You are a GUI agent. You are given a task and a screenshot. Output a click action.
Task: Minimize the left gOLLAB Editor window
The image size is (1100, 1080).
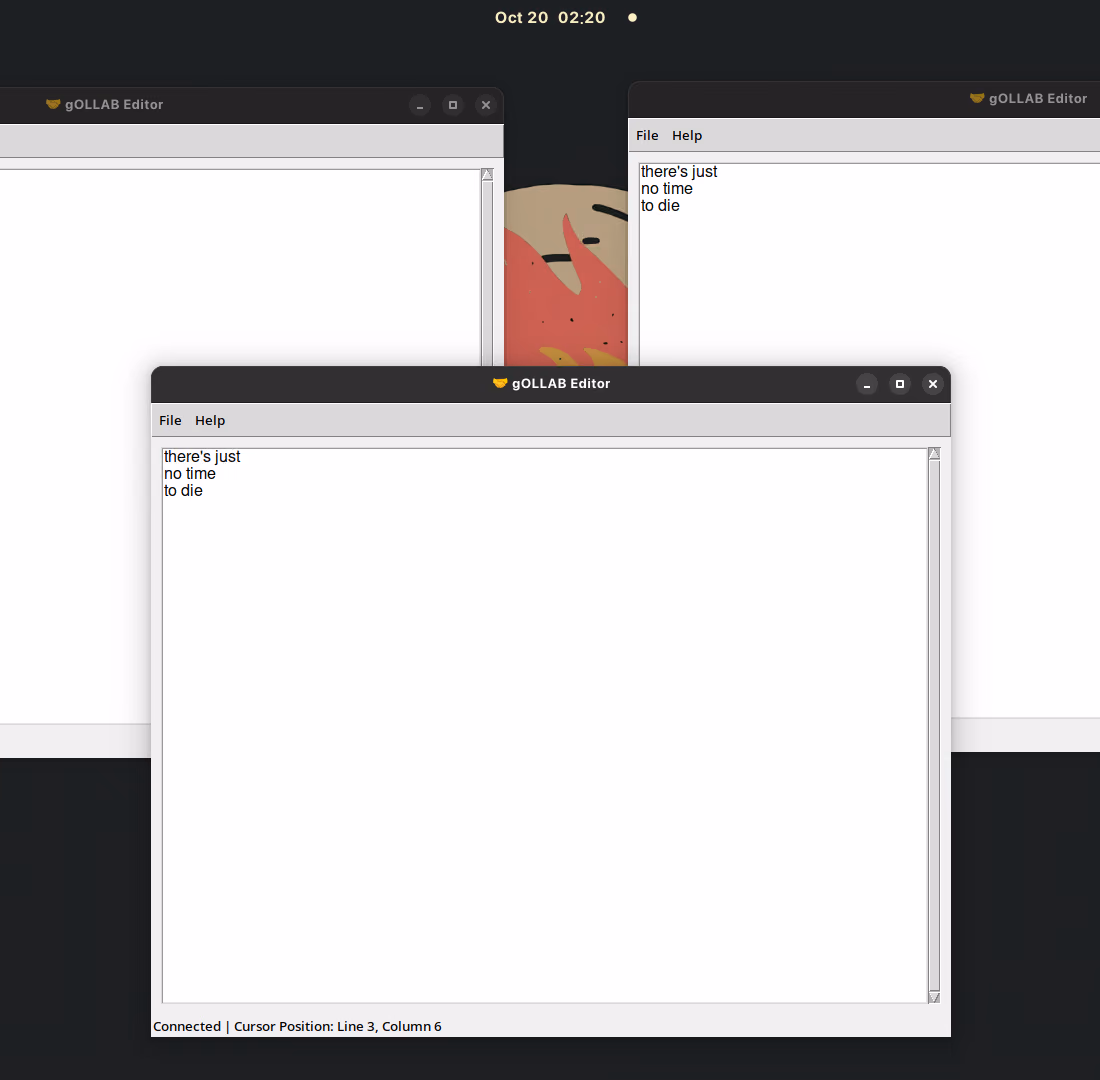[x=420, y=105]
